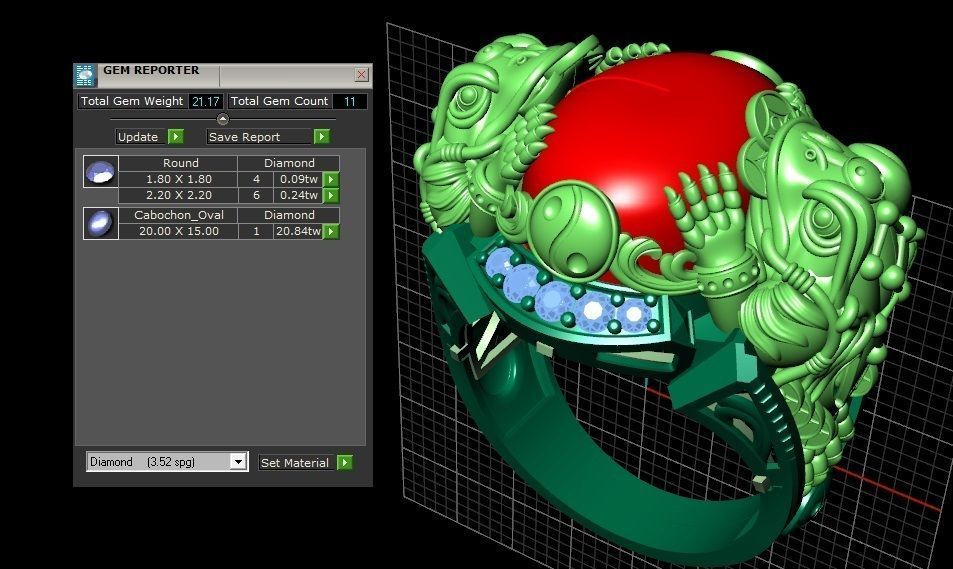
Task: Close the Gem Reporter panel
Action: (x=362, y=74)
